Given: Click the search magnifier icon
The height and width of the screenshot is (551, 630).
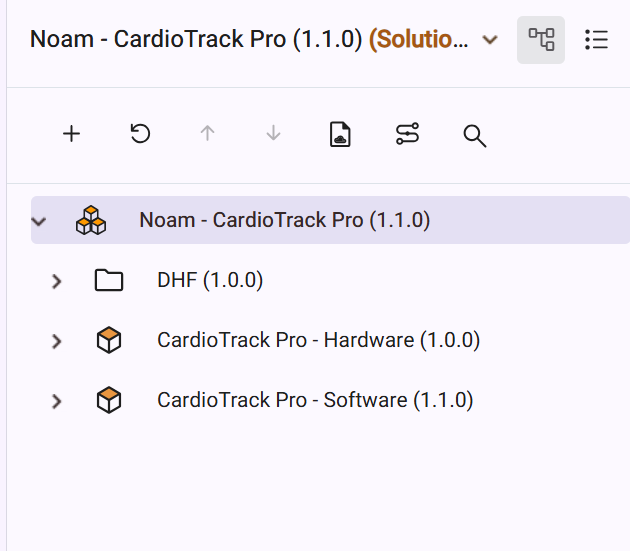Looking at the screenshot, I should (x=474, y=136).
